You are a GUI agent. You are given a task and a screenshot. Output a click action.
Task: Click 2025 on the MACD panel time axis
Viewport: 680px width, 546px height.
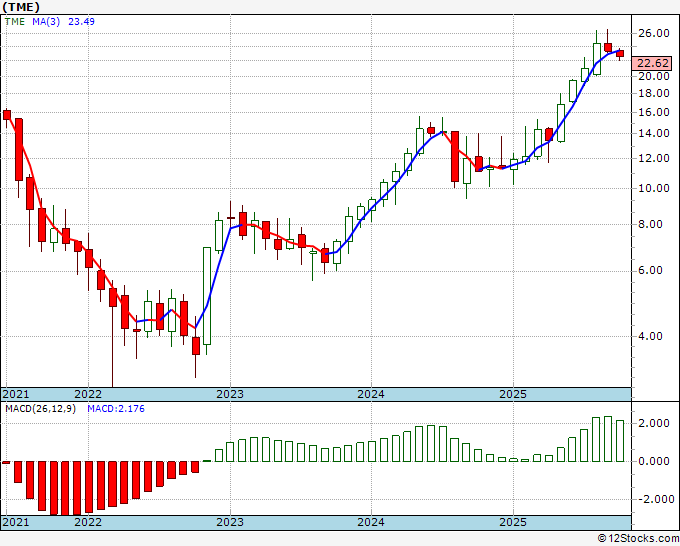click(x=513, y=522)
